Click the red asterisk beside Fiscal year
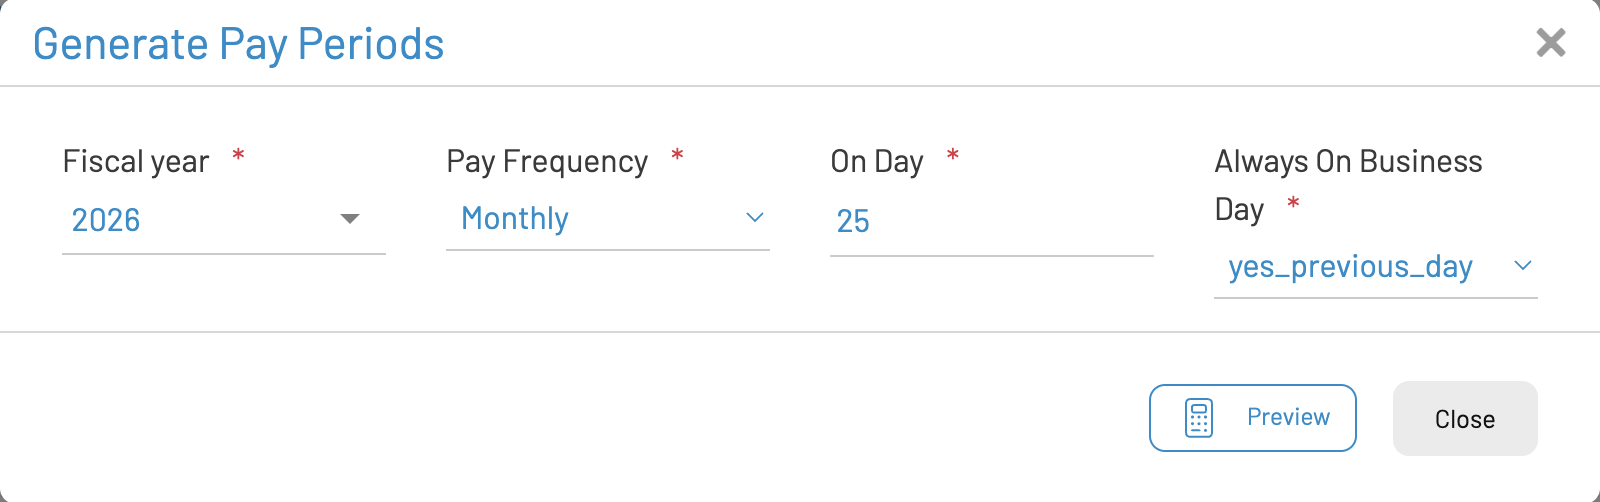This screenshot has height=502, width=1600. (x=238, y=156)
